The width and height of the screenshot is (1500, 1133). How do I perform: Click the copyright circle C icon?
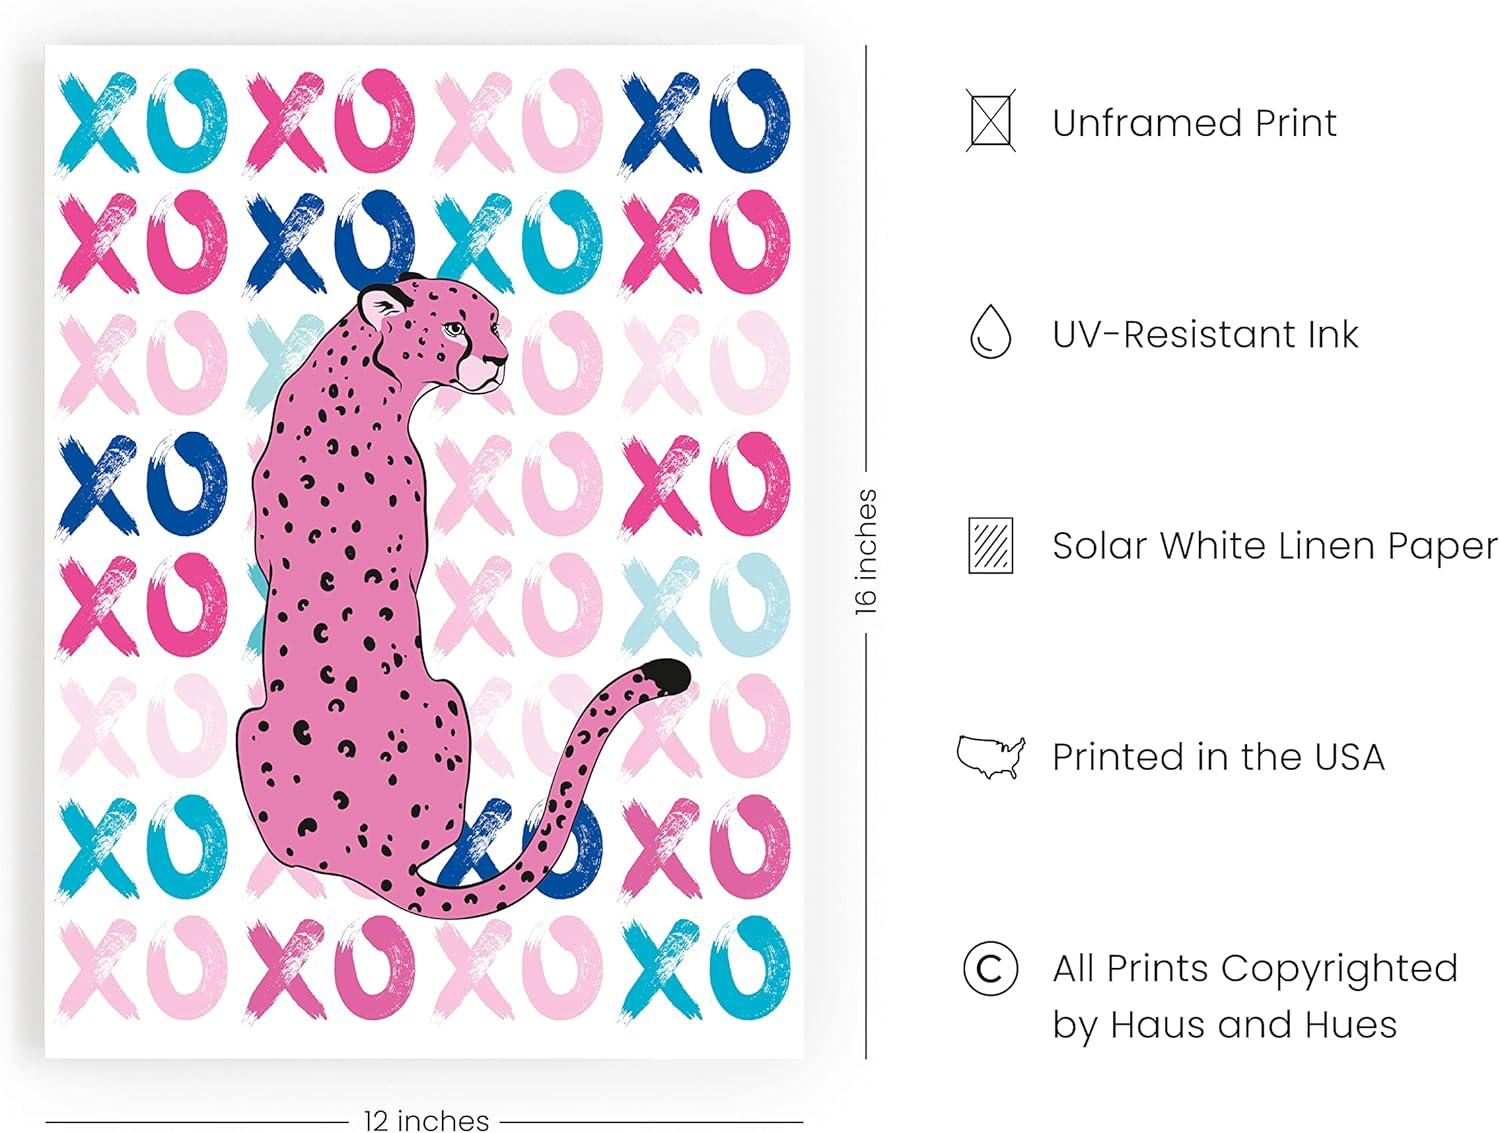(990, 968)
